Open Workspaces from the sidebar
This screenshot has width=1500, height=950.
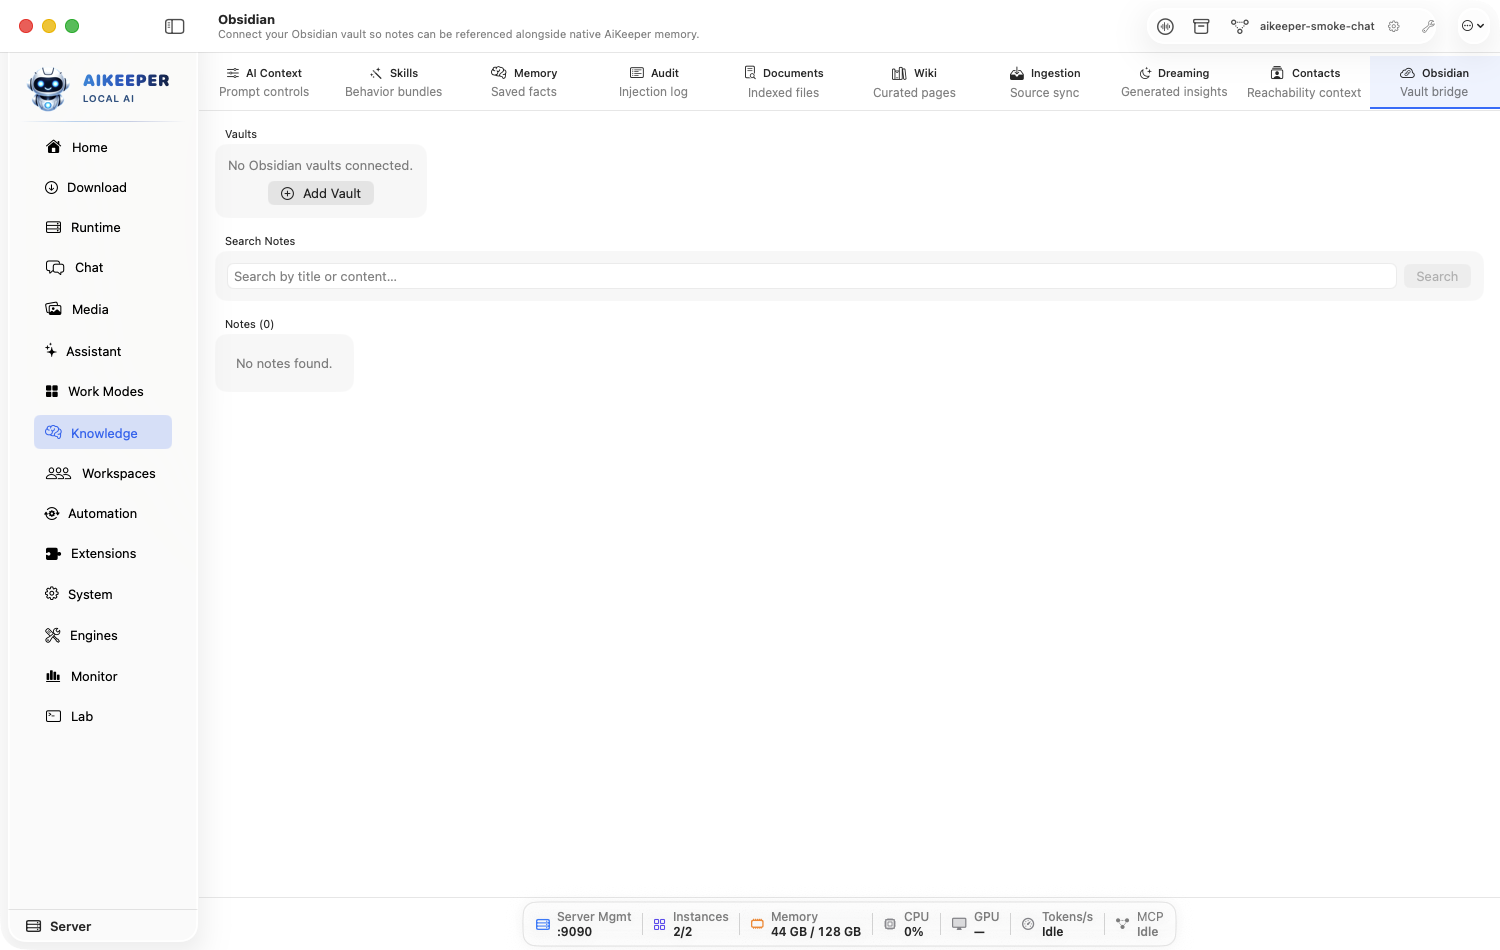tap(103, 473)
